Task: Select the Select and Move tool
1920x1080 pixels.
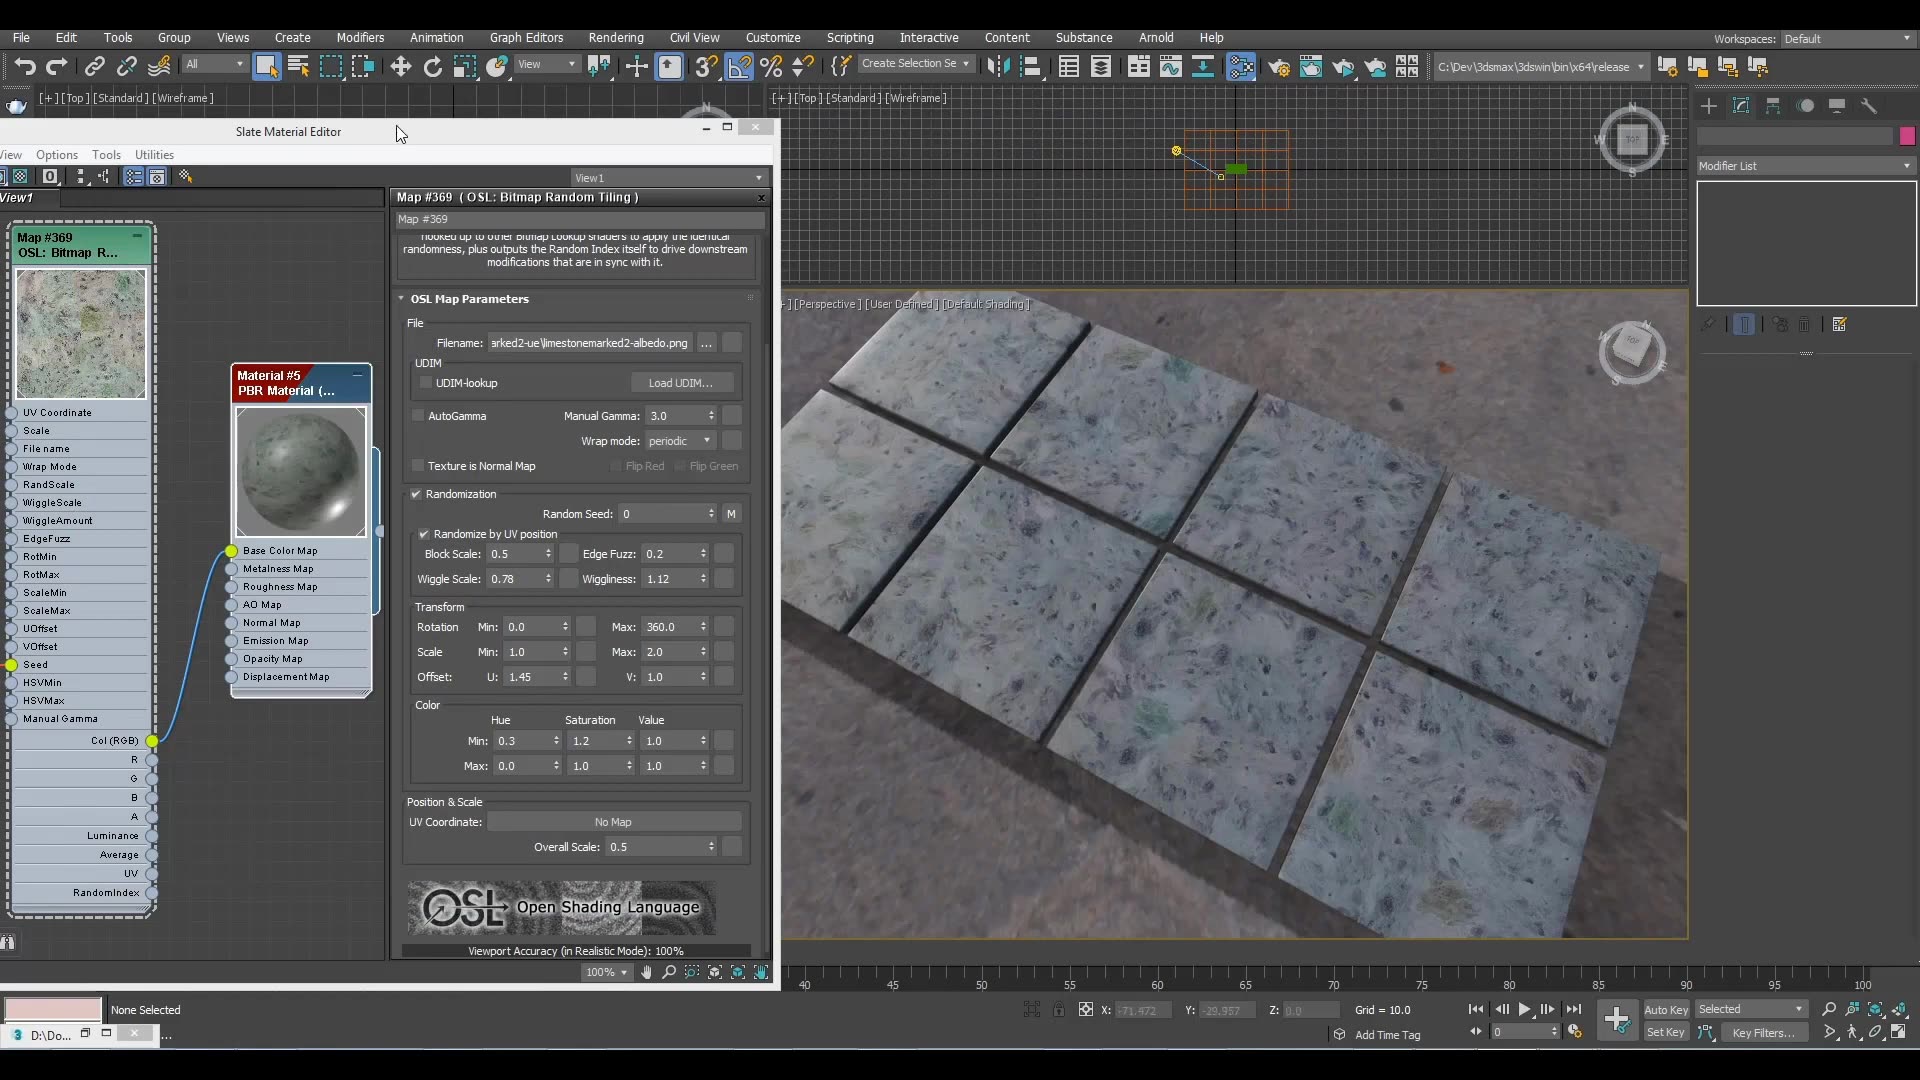Action: coord(400,66)
